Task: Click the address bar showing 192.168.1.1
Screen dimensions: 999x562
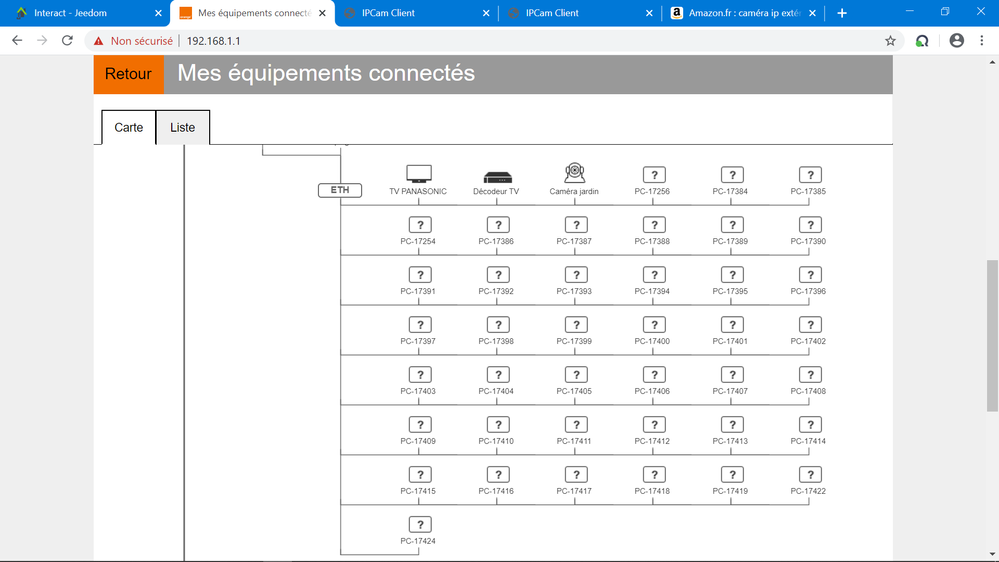Action: (x=213, y=41)
